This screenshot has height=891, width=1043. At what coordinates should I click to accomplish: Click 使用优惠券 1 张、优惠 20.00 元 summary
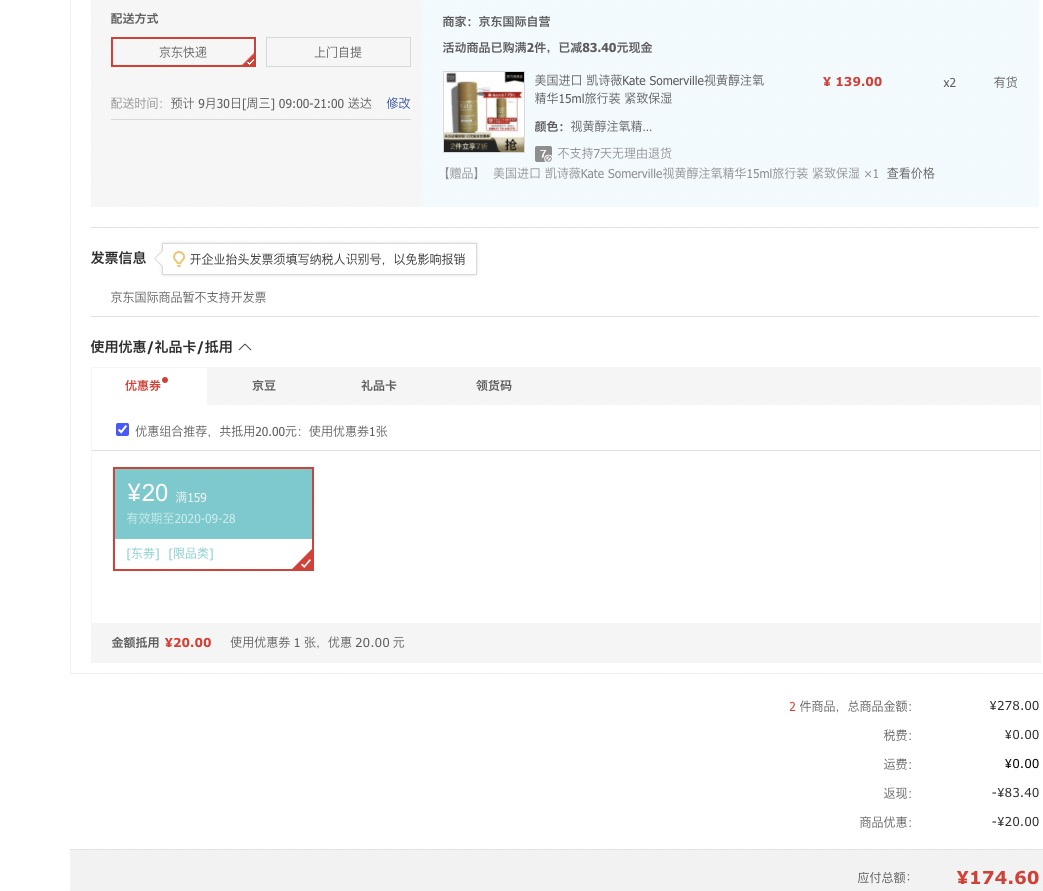click(x=317, y=643)
